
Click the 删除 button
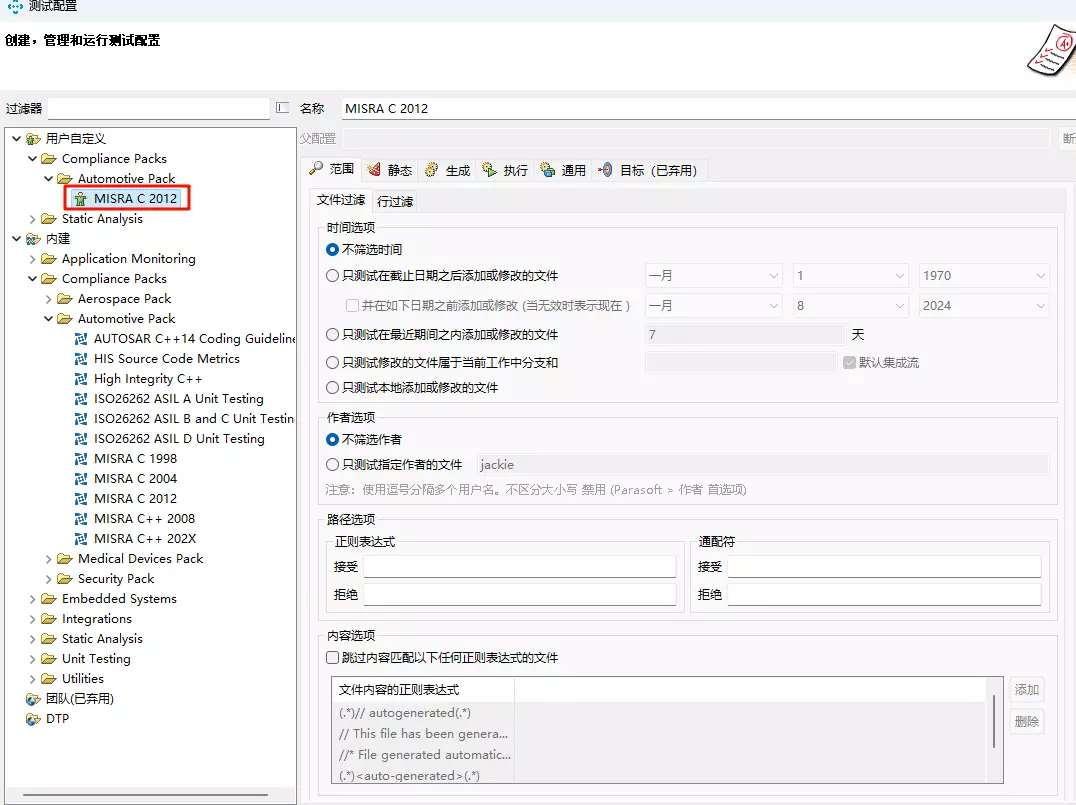point(1026,721)
